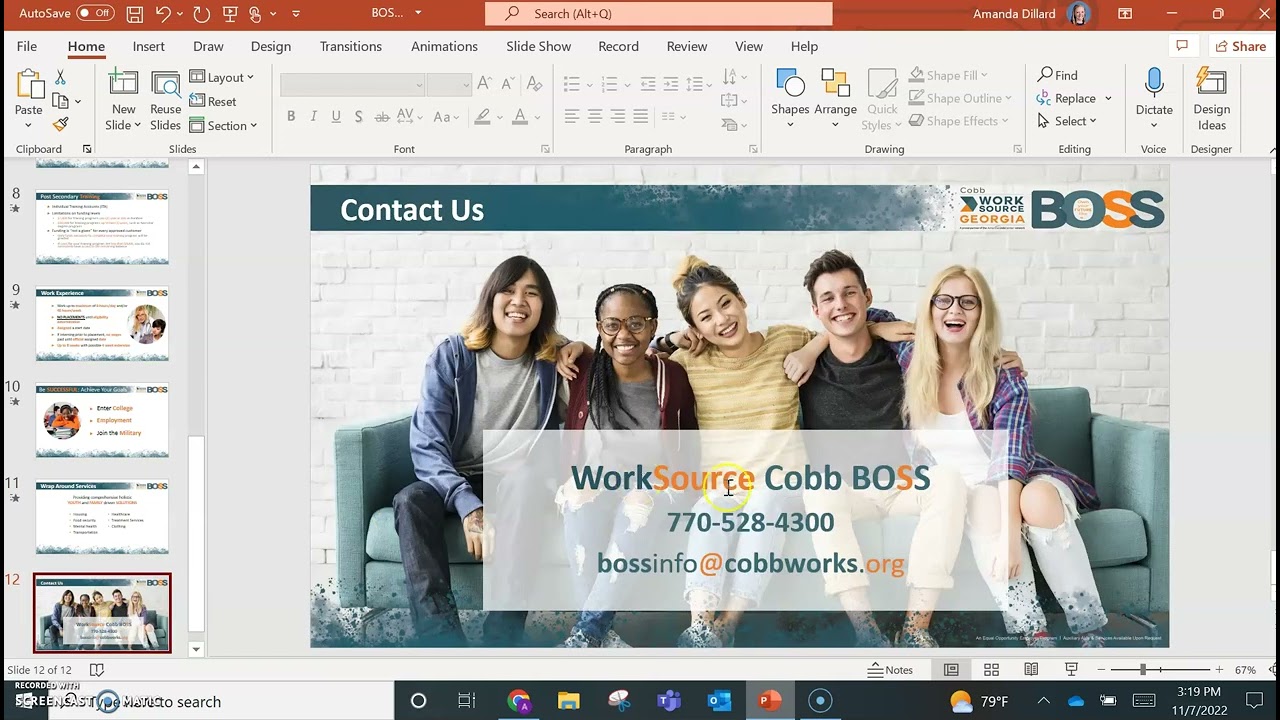Open the Comments pane icon
Image resolution: width=1280 pixels, height=720 pixels.
click(1182, 46)
